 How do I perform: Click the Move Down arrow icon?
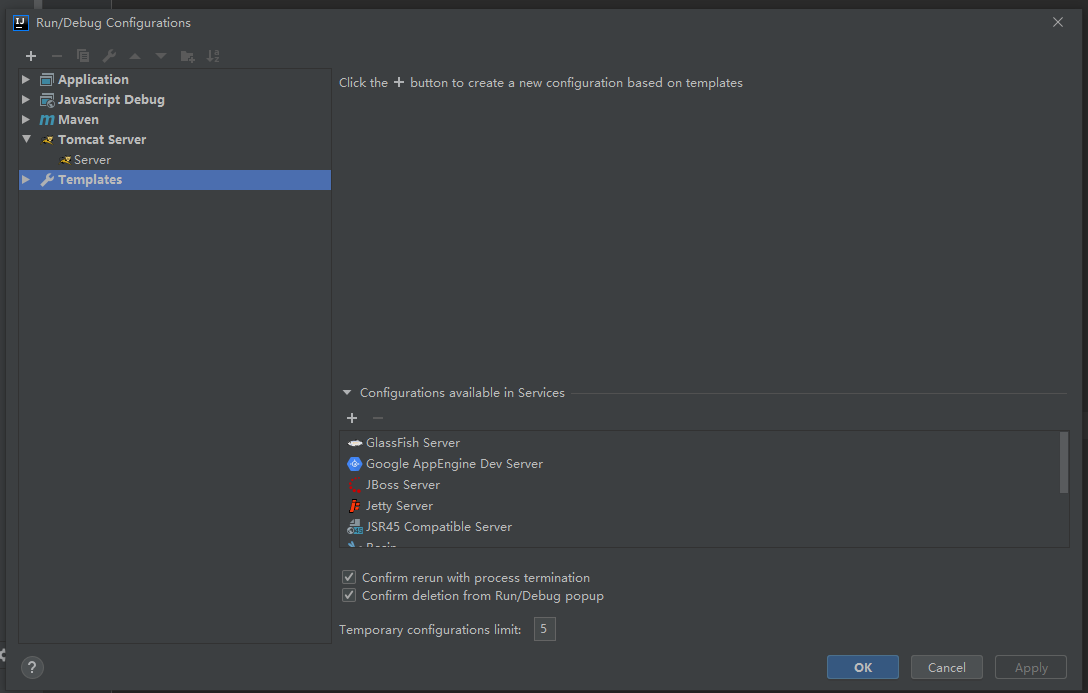pos(160,56)
